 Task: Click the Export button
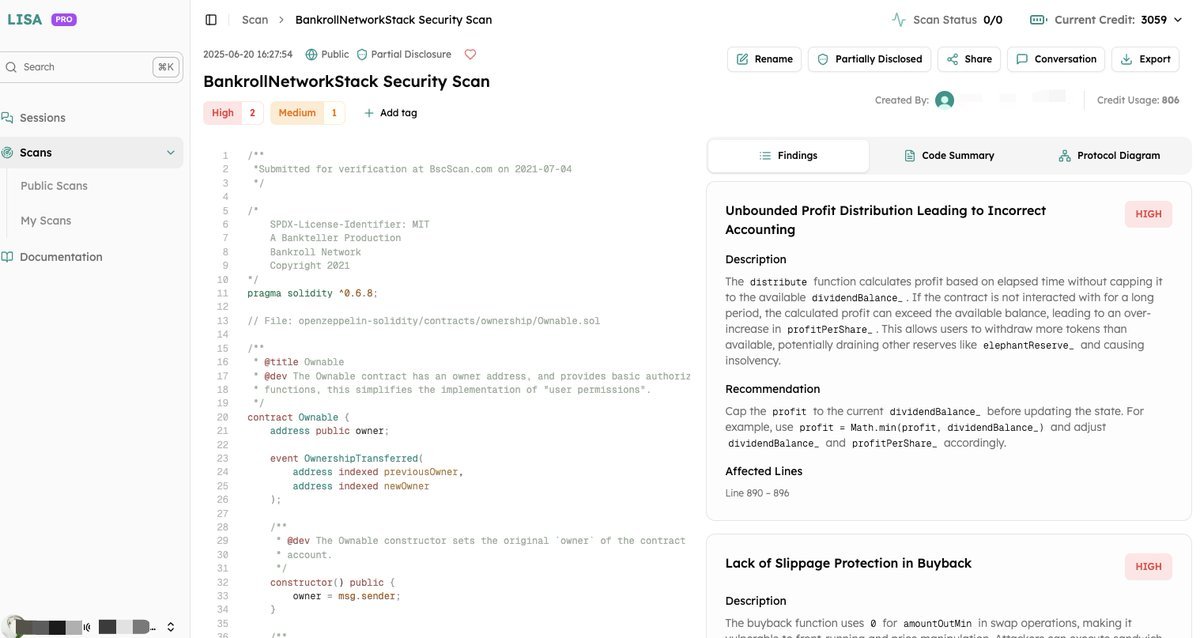[1146, 59]
